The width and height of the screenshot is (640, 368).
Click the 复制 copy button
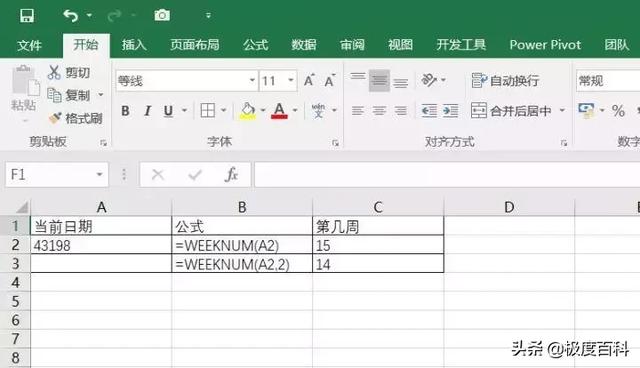click(x=69, y=95)
